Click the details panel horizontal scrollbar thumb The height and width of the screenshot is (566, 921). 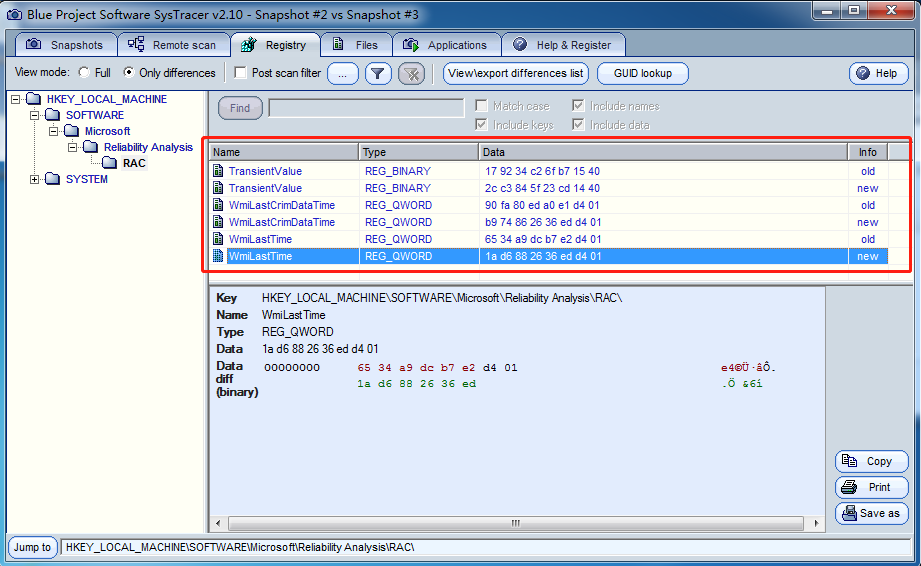516,523
